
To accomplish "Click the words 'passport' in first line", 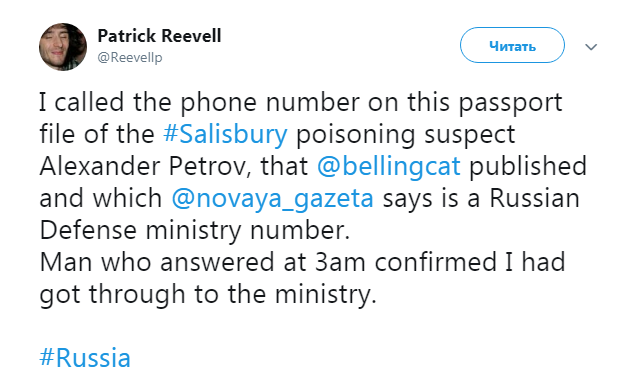I will click(510, 103).
